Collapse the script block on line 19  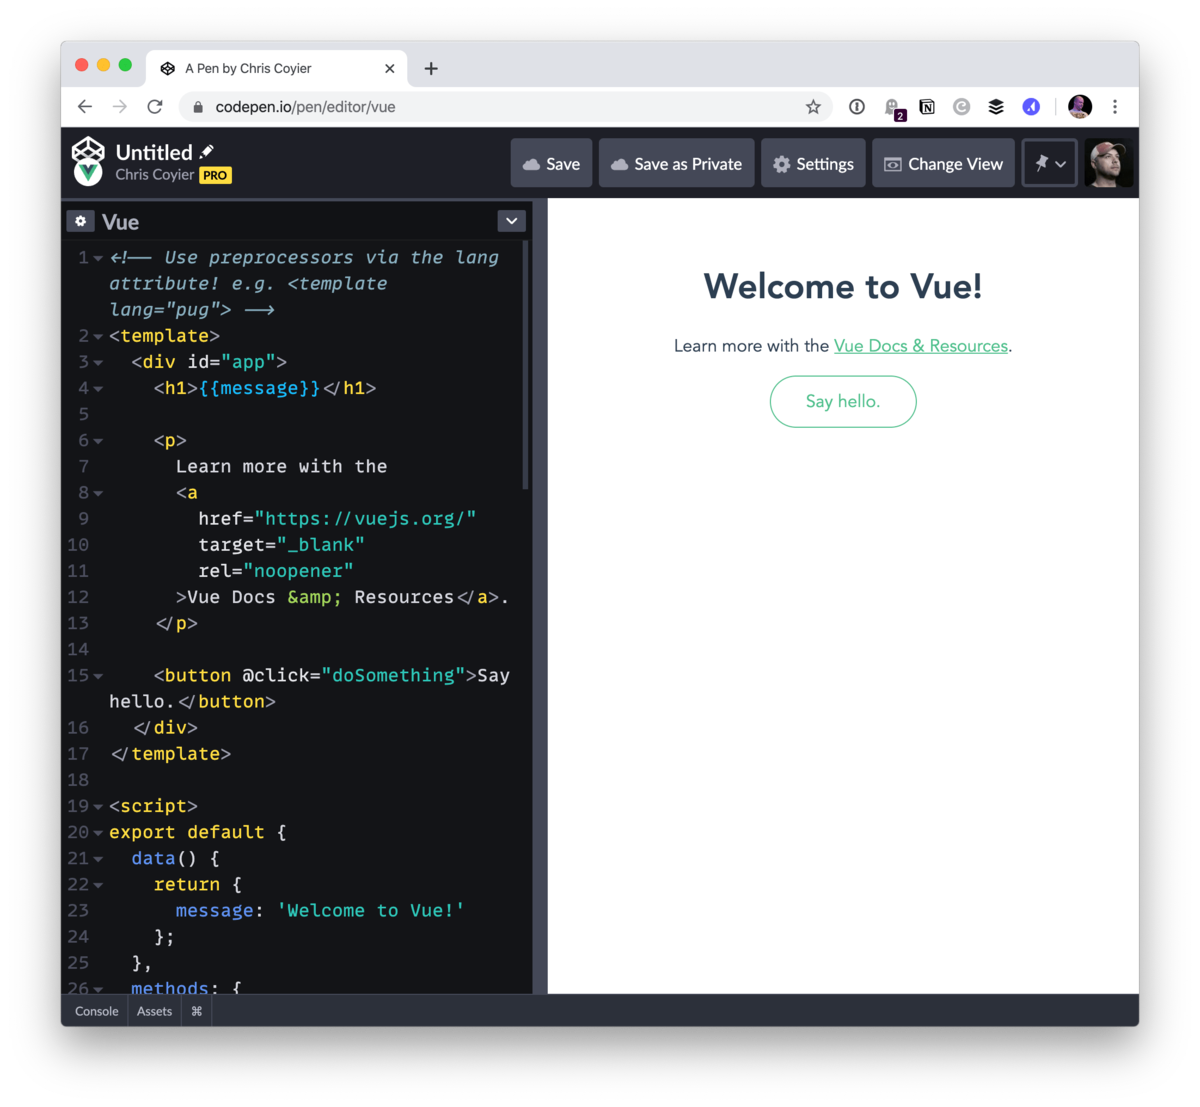(x=97, y=805)
